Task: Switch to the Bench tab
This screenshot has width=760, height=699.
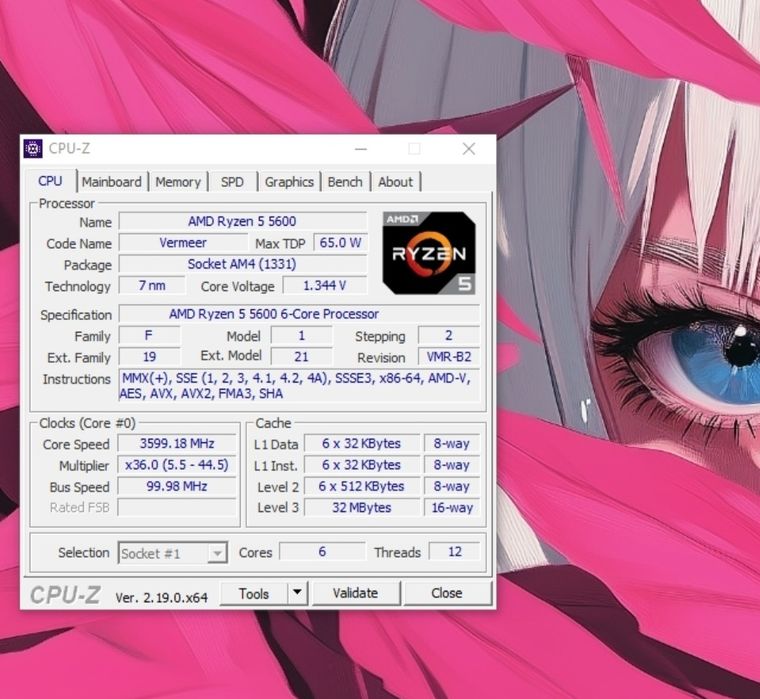Action: [x=345, y=182]
